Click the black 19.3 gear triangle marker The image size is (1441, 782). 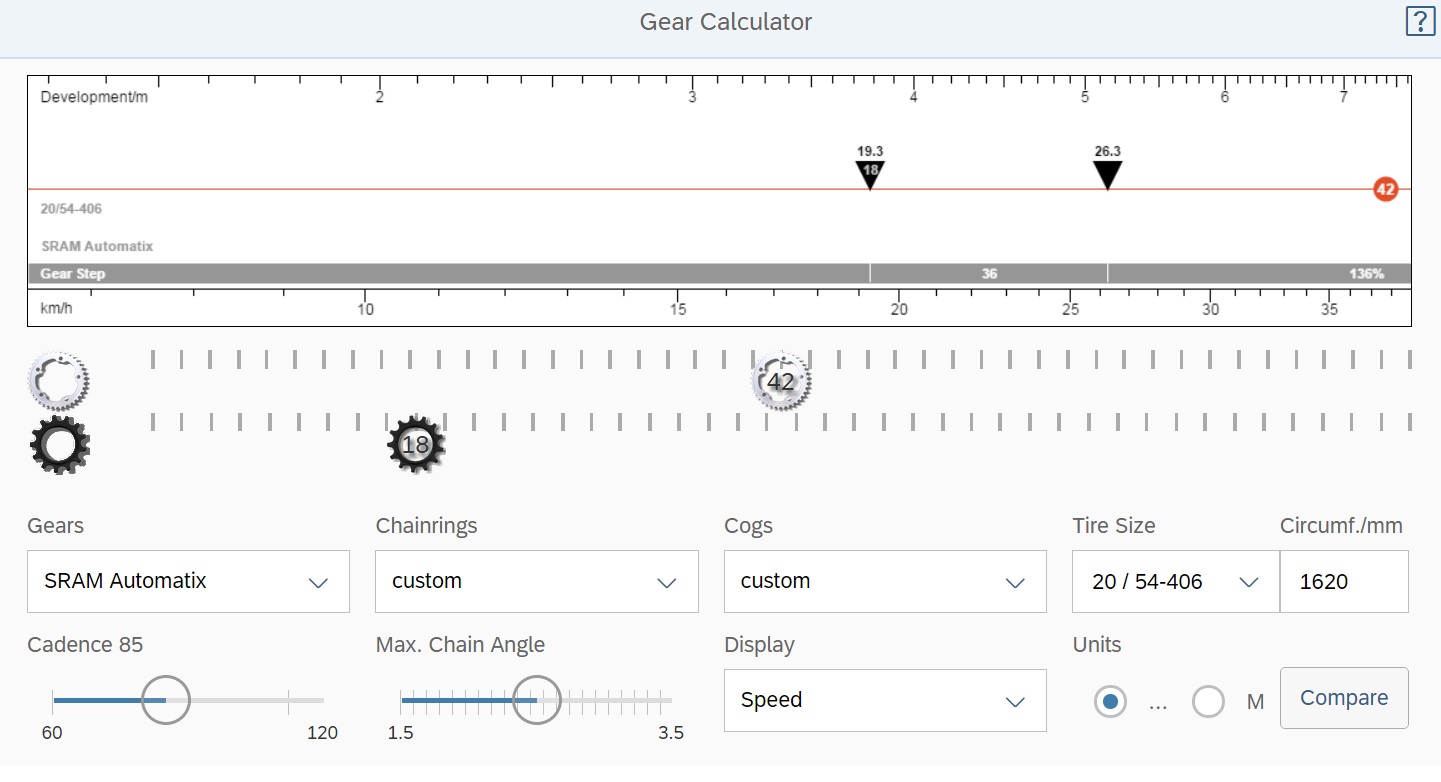870,173
